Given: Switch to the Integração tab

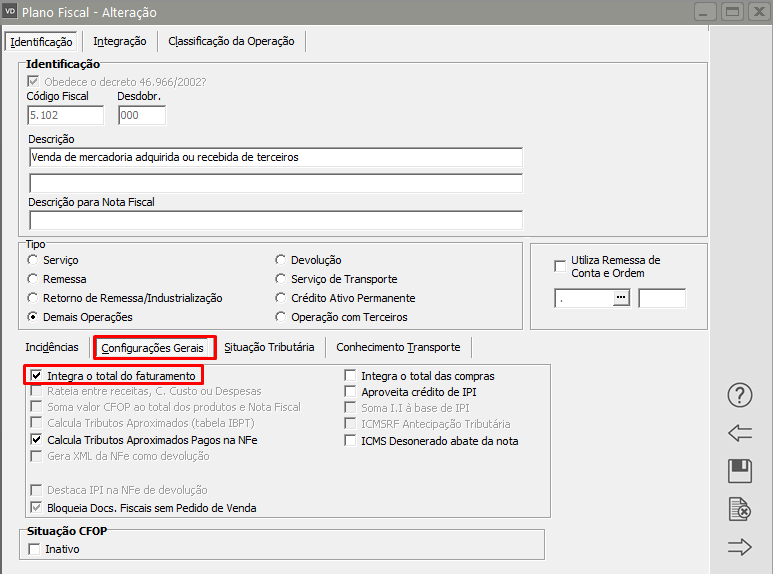Looking at the screenshot, I should coord(119,41).
